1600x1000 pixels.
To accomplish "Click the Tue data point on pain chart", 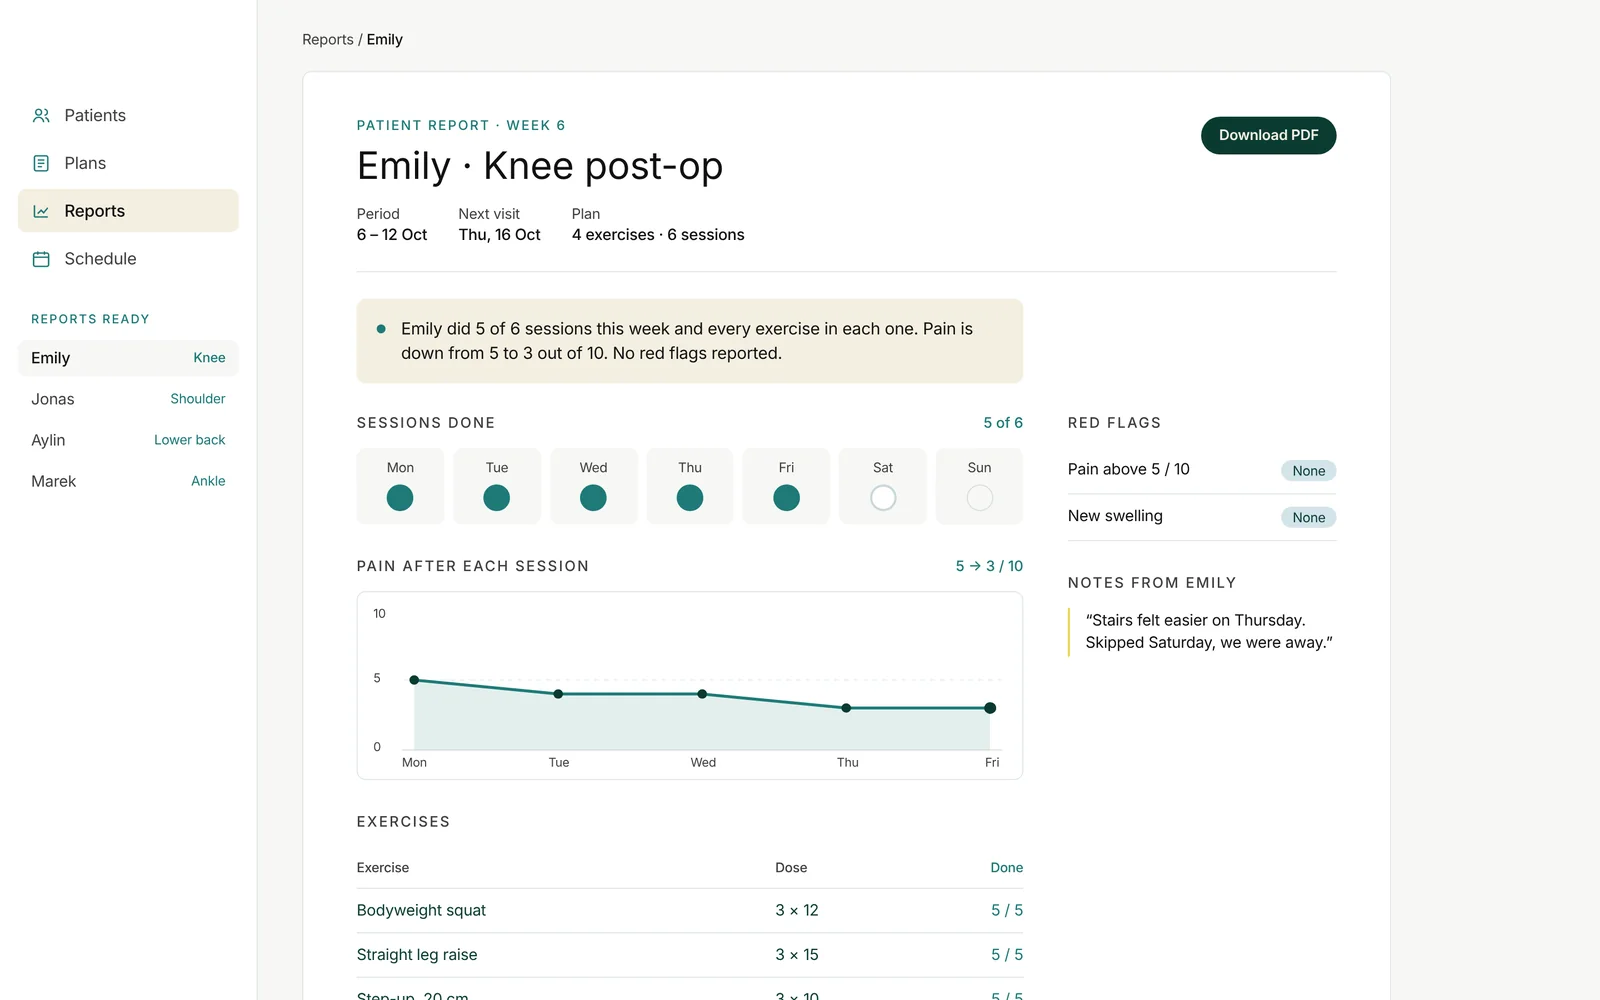I will point(558,694).
